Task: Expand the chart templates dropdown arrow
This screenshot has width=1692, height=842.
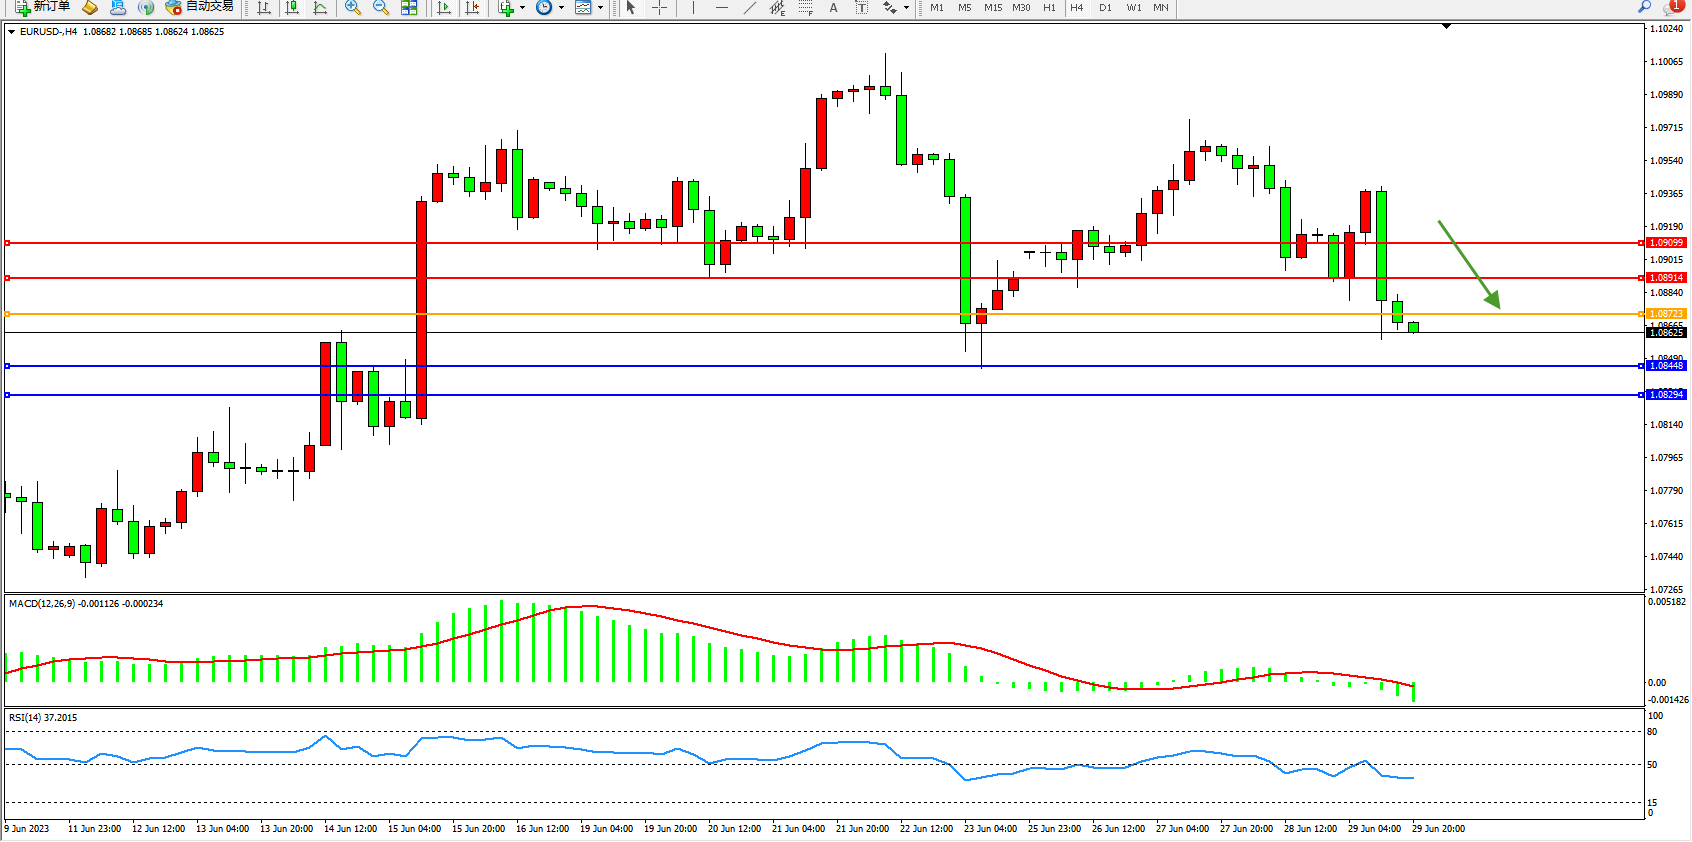Action: click(x=600, y=7)
